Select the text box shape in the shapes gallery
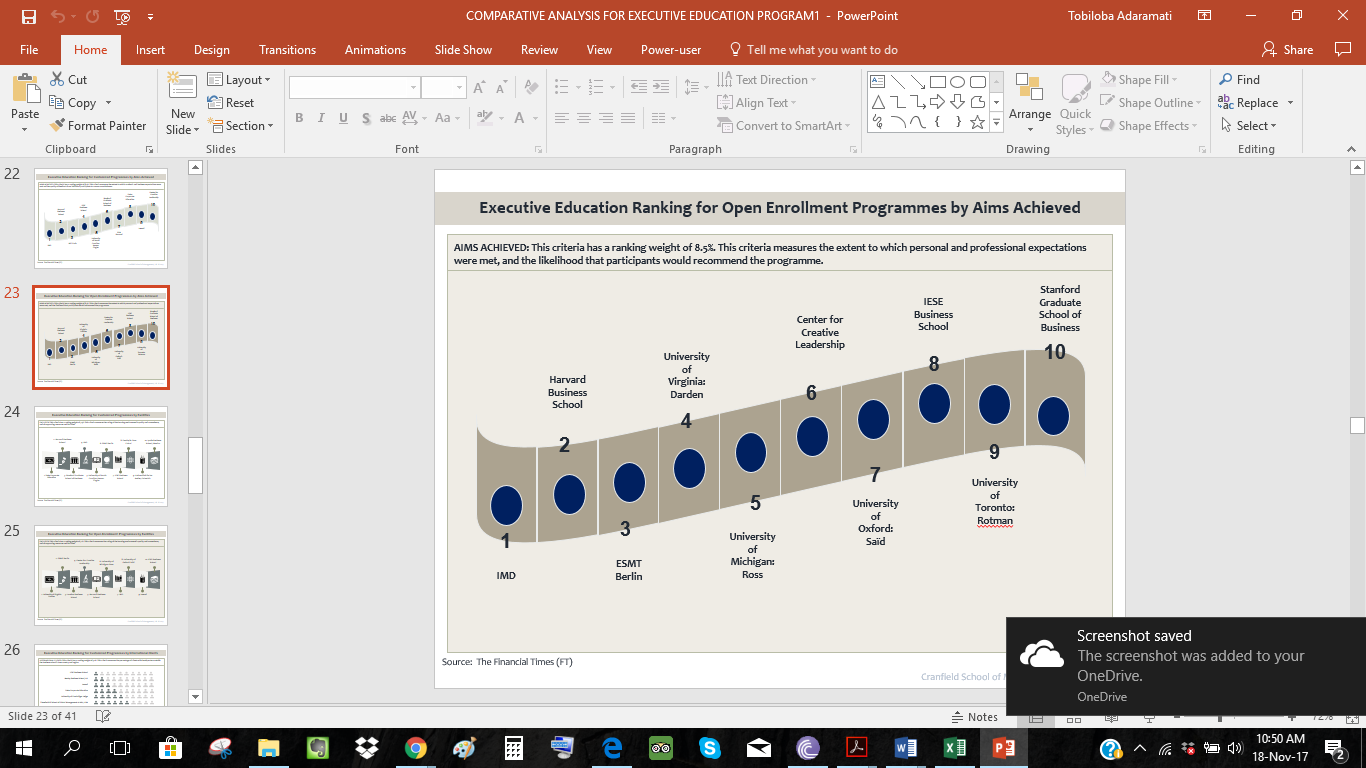This screenshot has width=1366, height=768. 877,82
